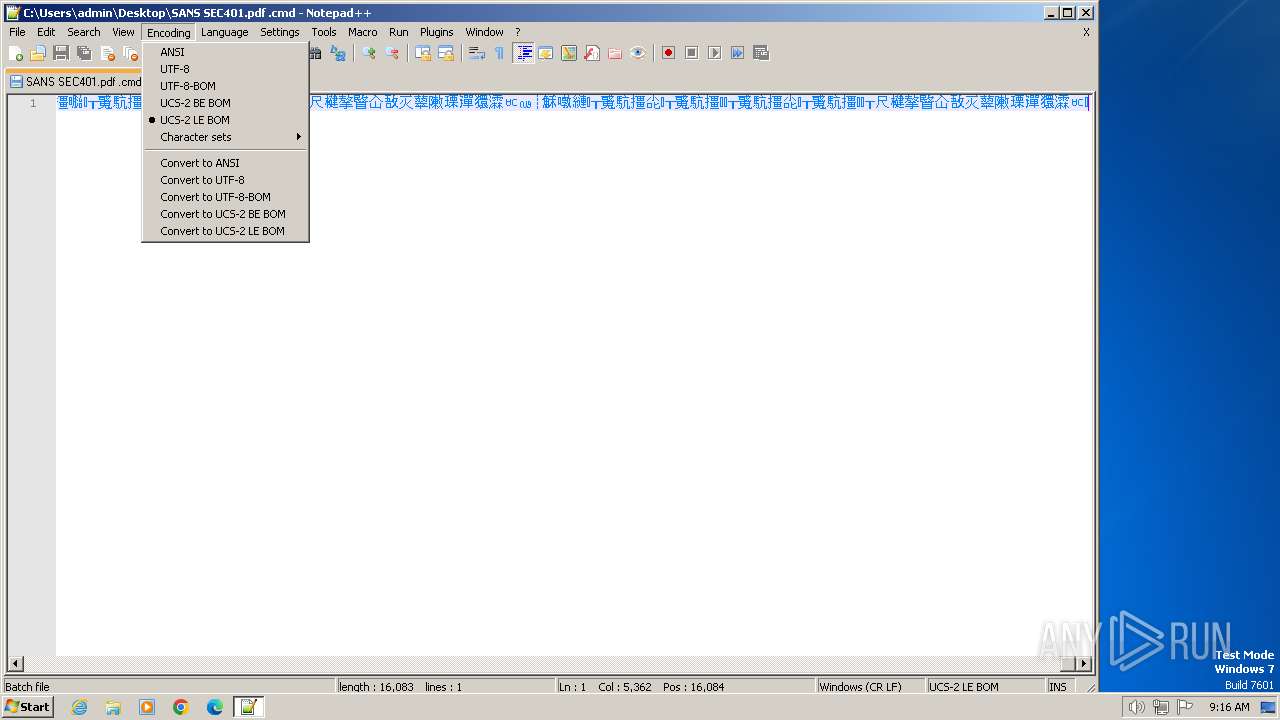Open the Search menu
The width and height of the screenshot is (1280, 720).
tap(84, 32)
